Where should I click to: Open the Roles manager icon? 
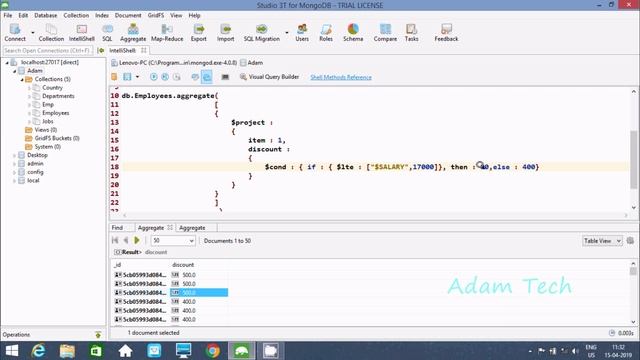click(326, 33)
